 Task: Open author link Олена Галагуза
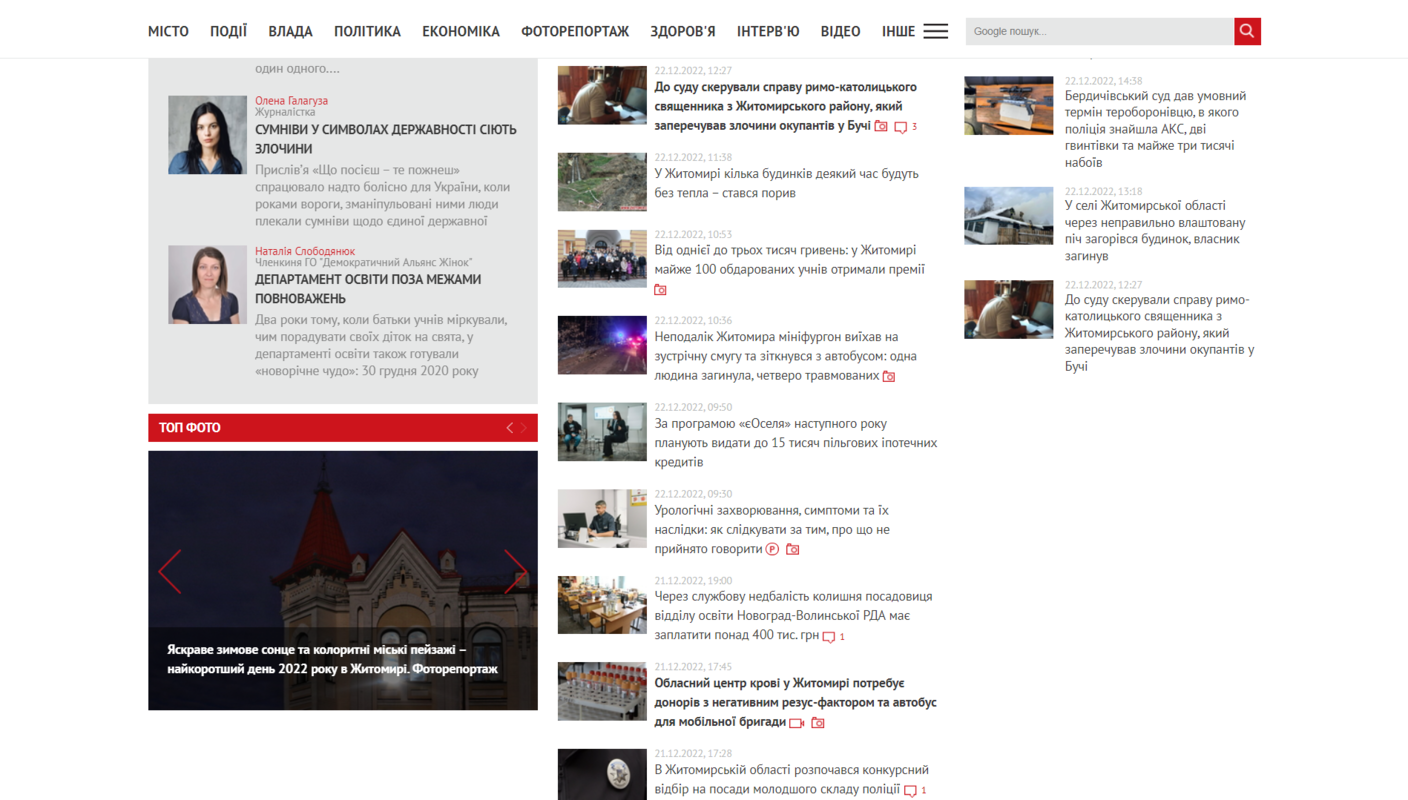[291, 101]
